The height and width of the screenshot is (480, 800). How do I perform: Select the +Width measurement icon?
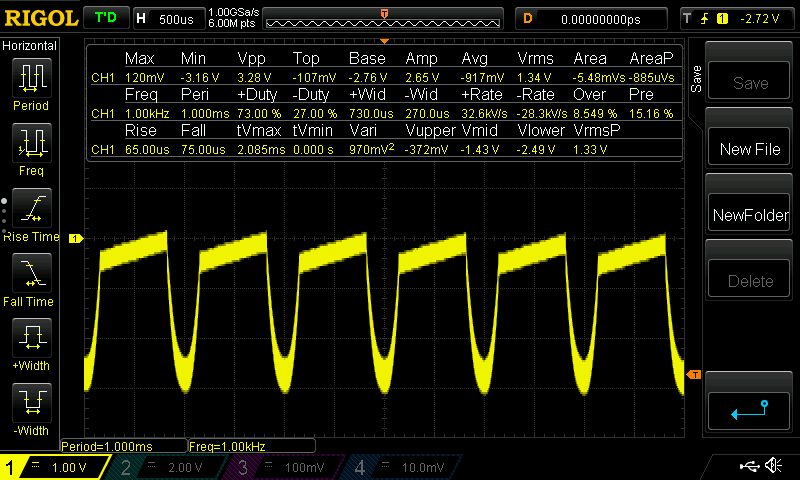(x=32, y=338)
